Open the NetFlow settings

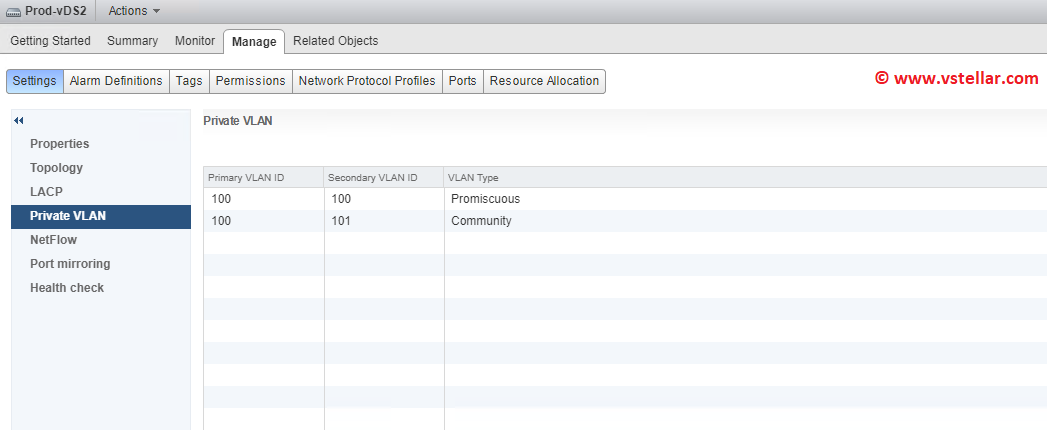[x=53, y=240]
